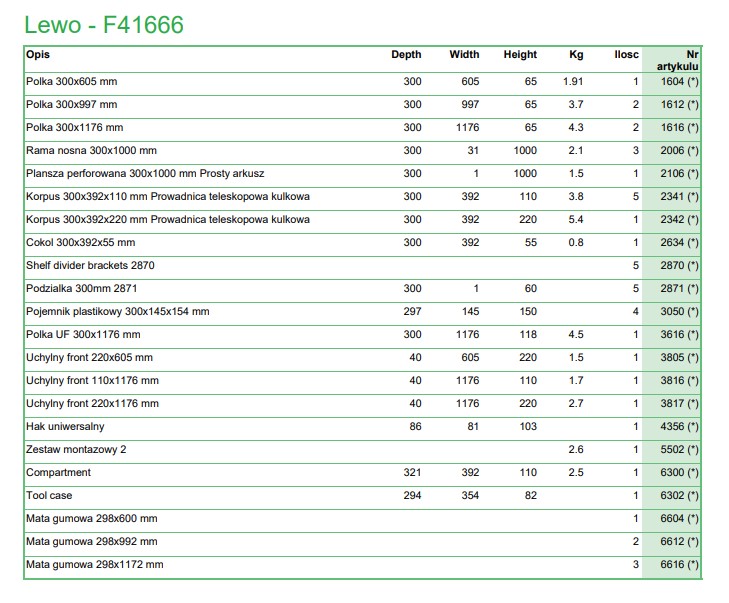Image resolution: width=729 pixels, height=603 pixels.
Task: Click width value '997'
Action: pyautogui.click(x=470, y=105)
